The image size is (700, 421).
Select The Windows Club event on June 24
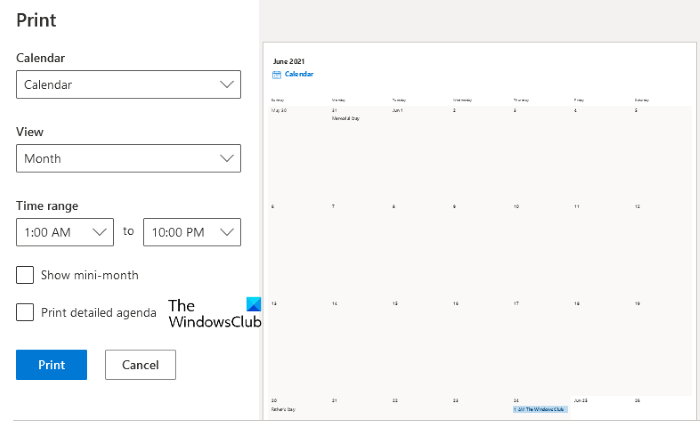pos(540,409)
